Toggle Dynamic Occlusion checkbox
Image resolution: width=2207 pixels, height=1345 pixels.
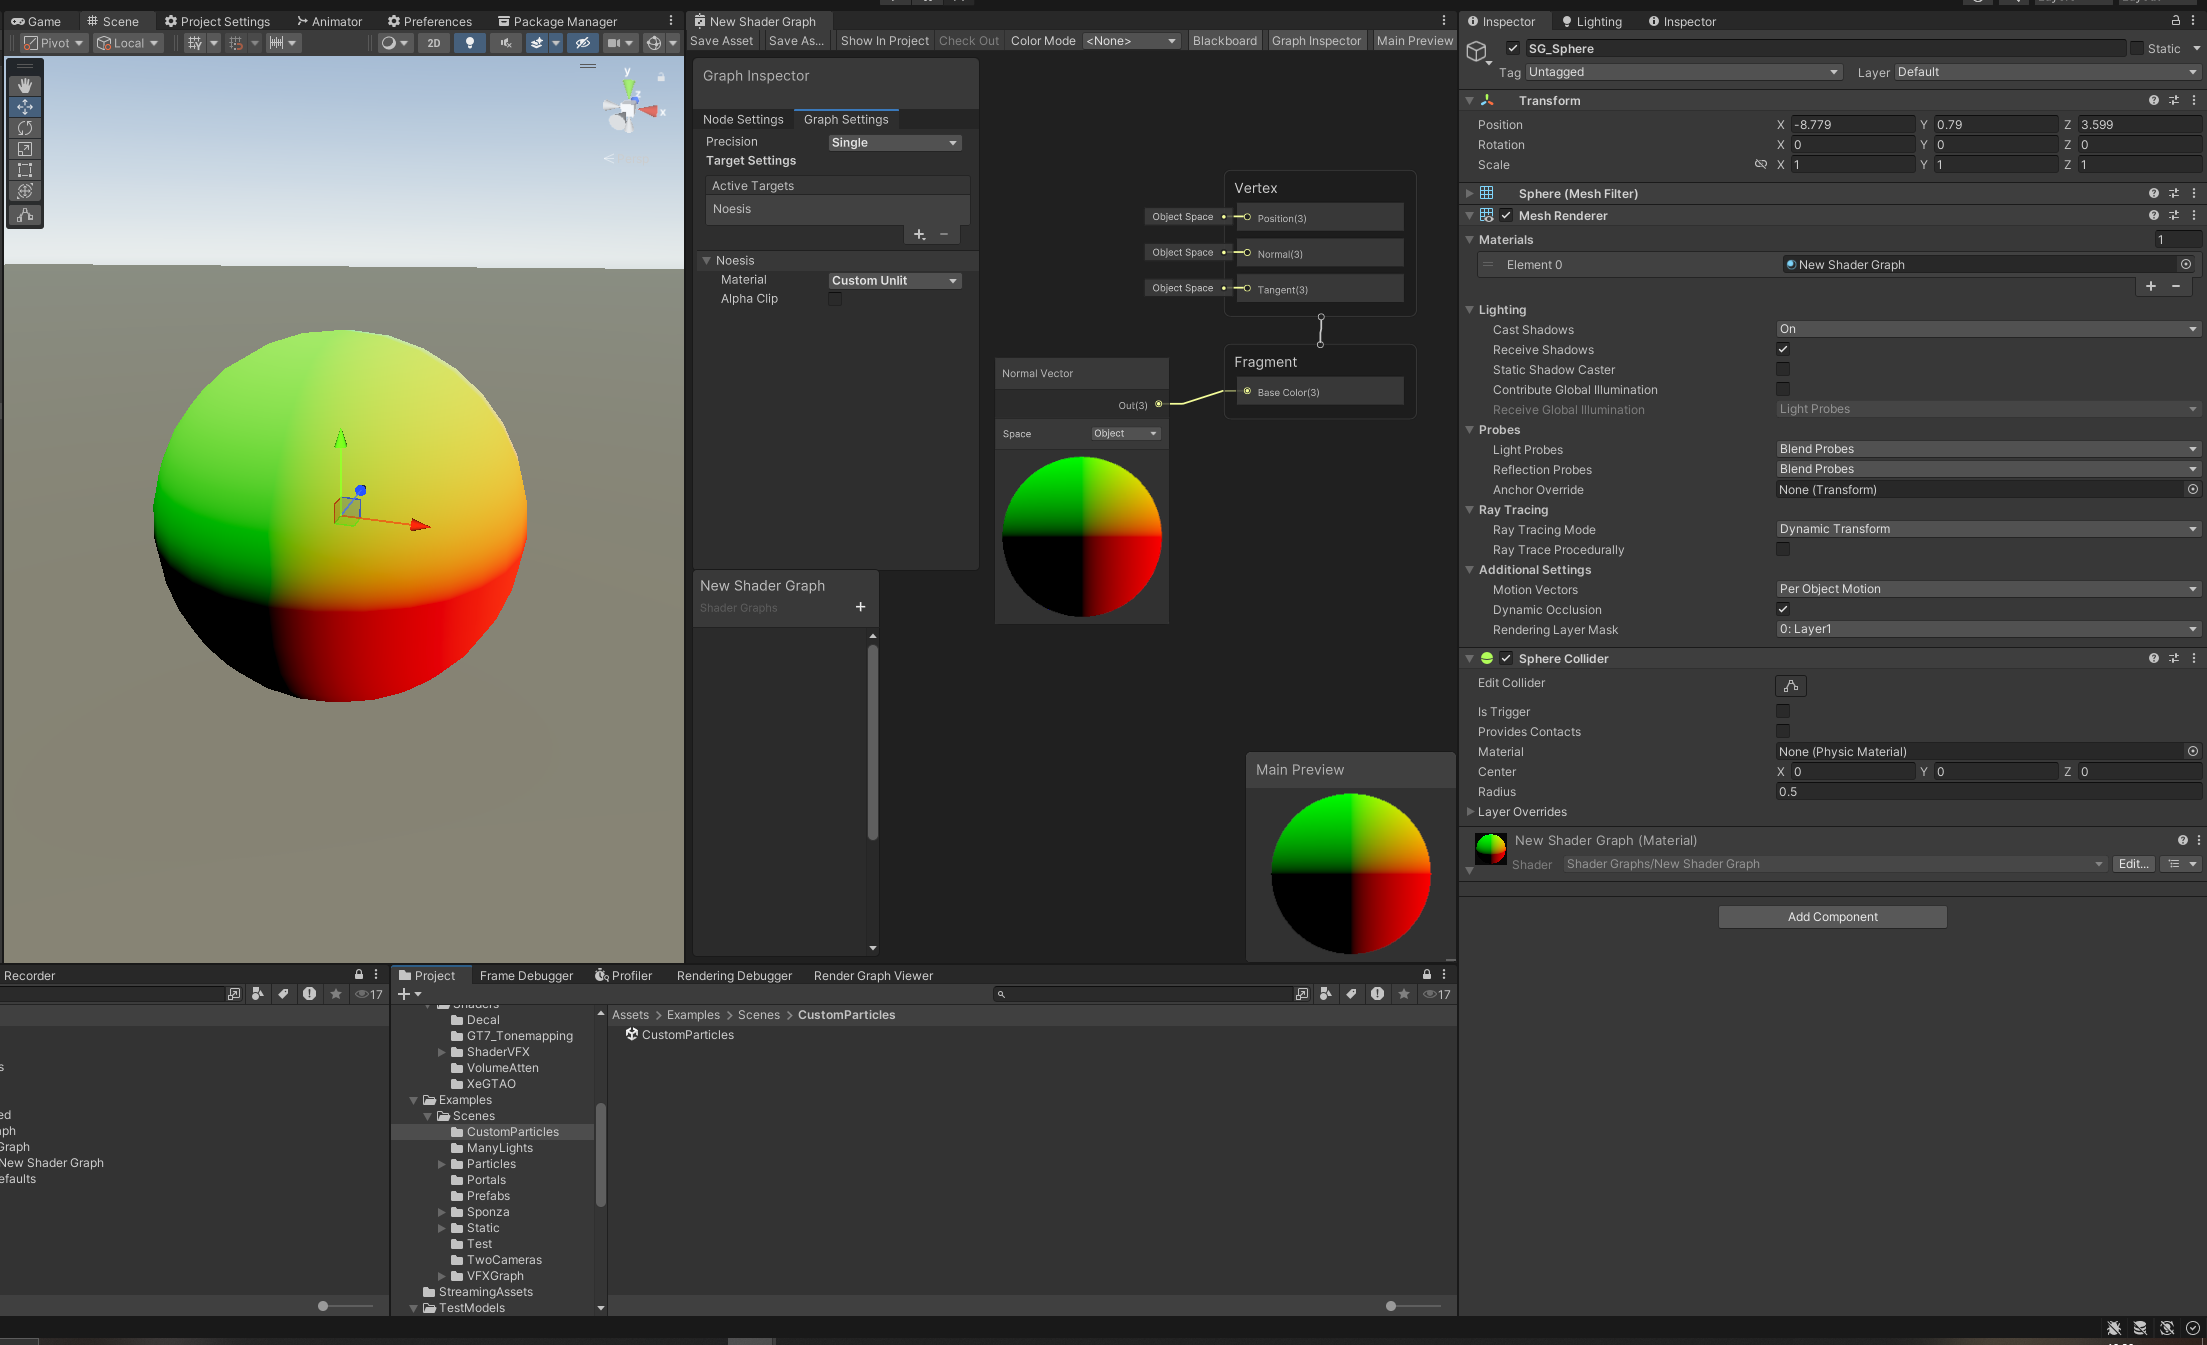click(1783, 609)
